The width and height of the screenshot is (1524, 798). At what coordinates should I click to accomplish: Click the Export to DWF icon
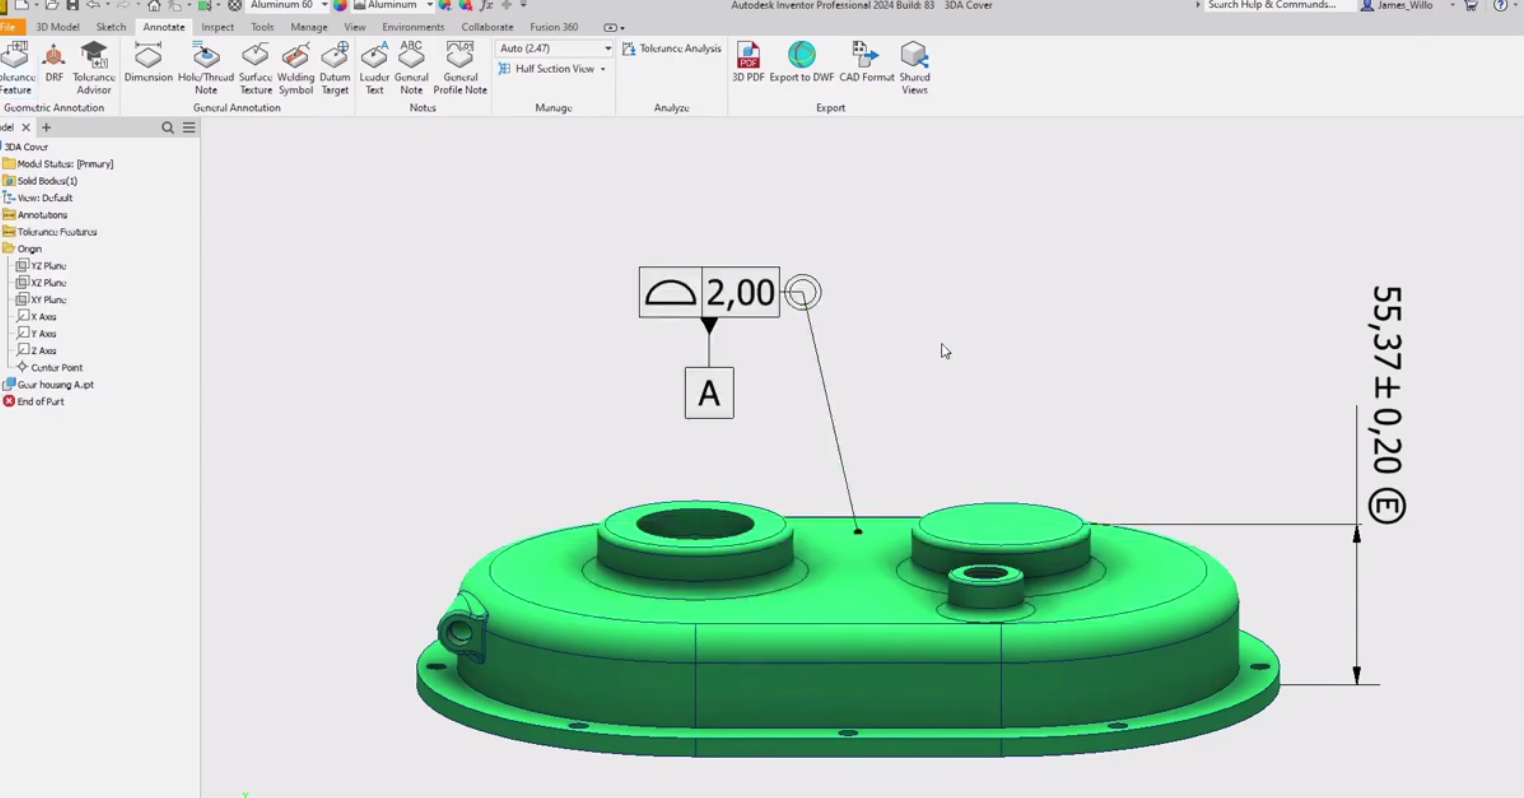pyautogui.click(x=801, y=61)
